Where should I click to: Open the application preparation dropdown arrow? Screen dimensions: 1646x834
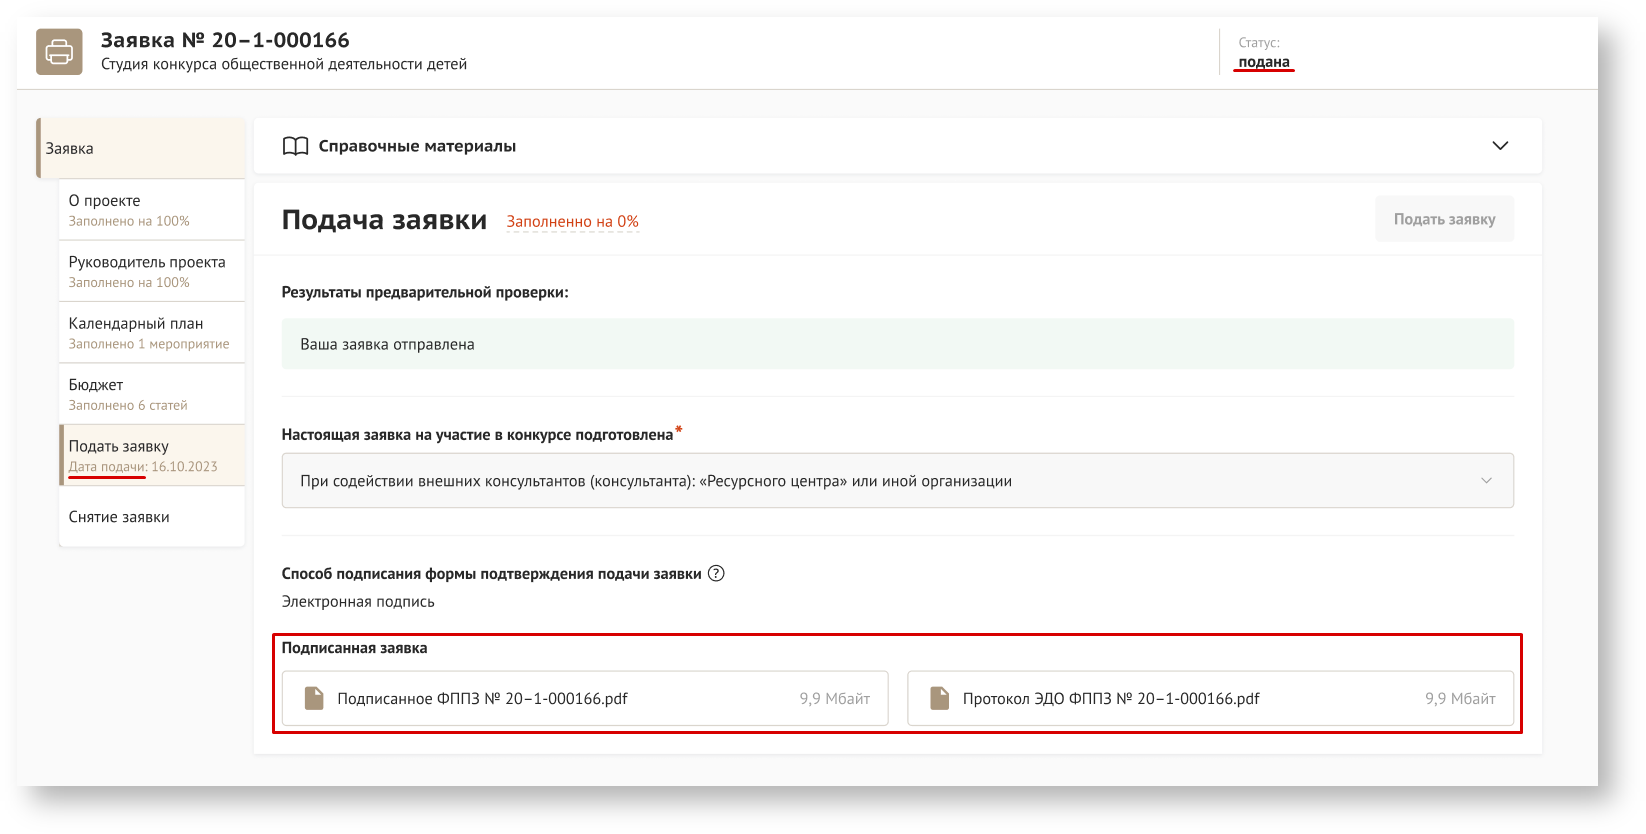1486,481
